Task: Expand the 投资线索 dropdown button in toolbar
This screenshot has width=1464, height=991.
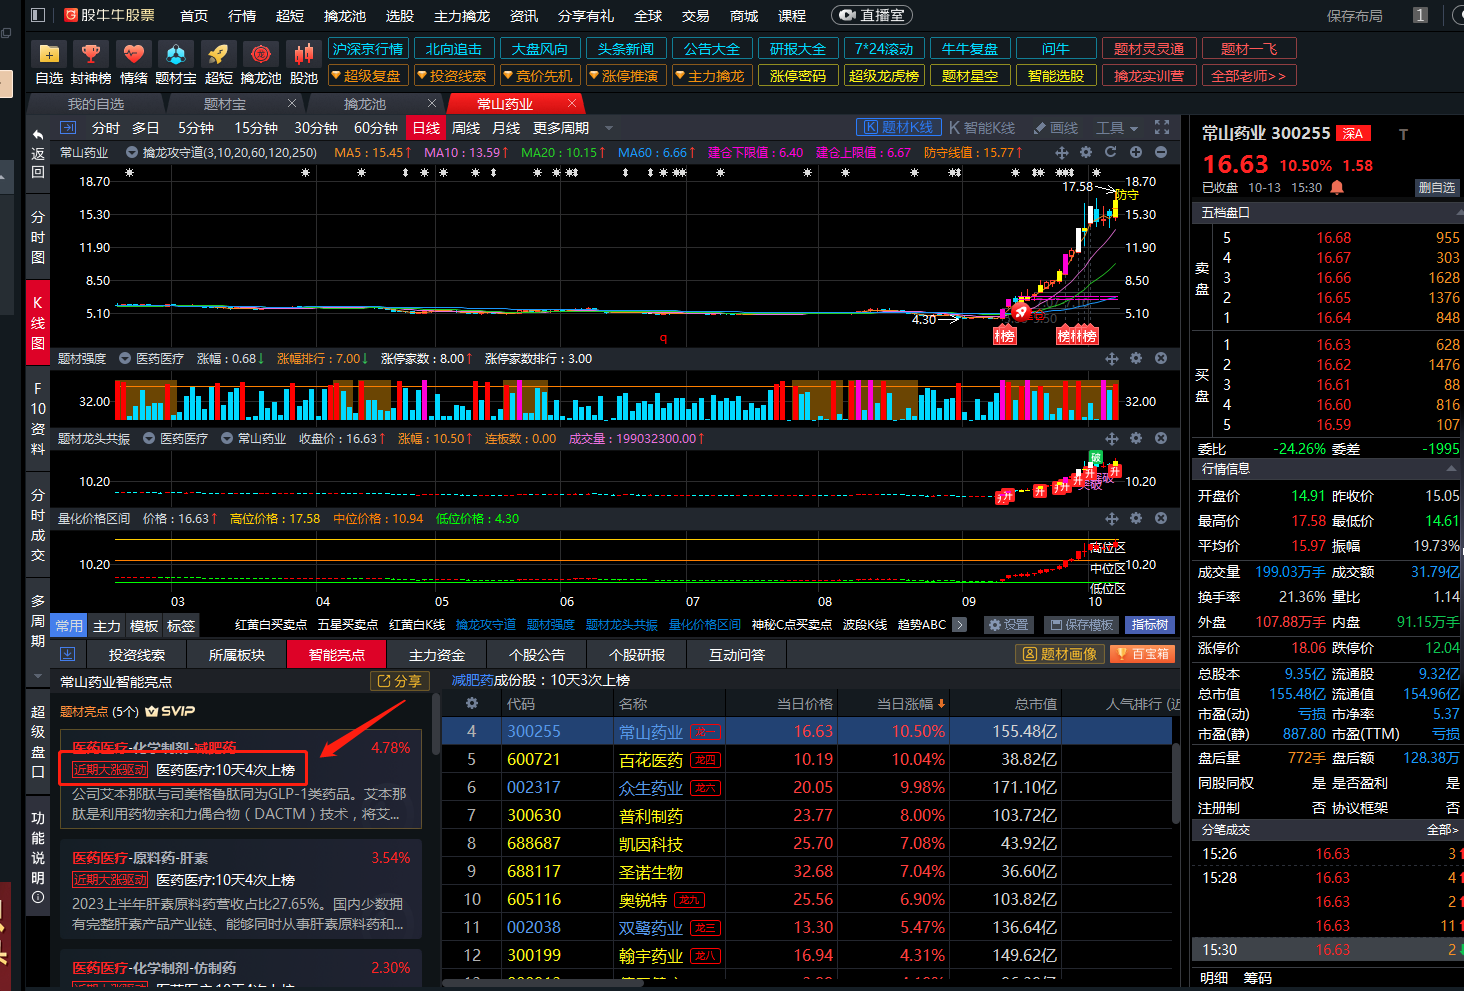Action: point(452,76)
